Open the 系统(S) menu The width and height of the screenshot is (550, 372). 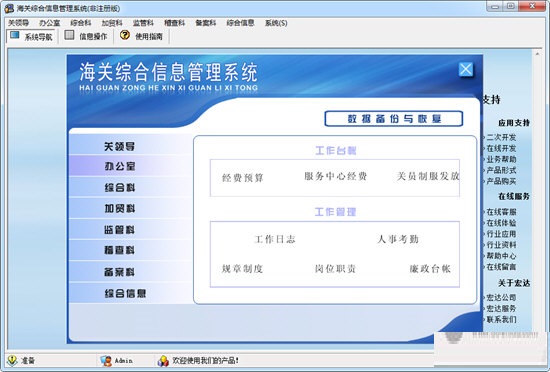click(x=276, y=23)
